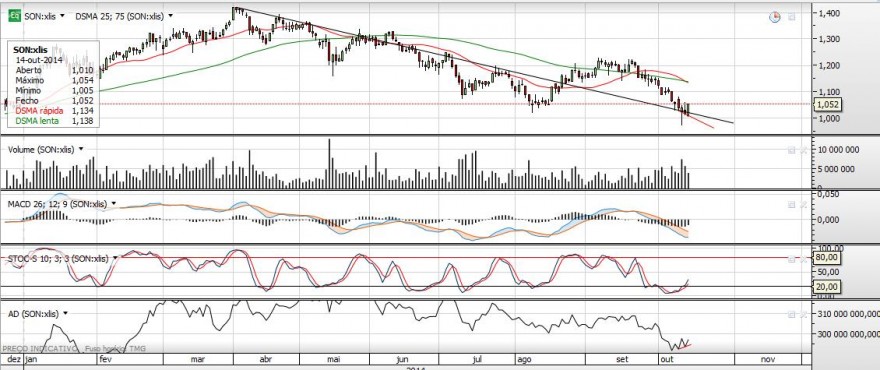Open the AD (SON:xlis) dropdown
Viewport: 880px width, 370px height.
click(x=66, y=313)
